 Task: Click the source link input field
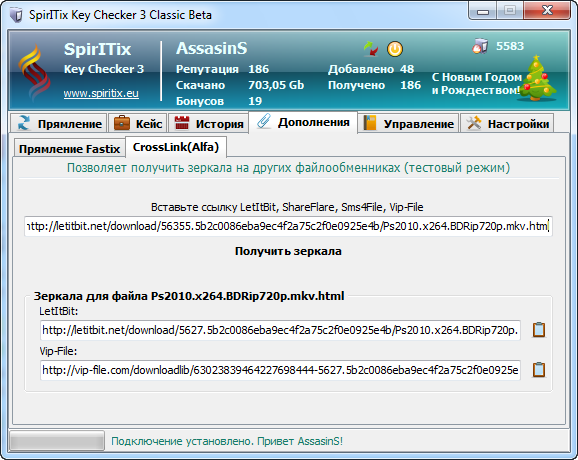click(288, 226)
